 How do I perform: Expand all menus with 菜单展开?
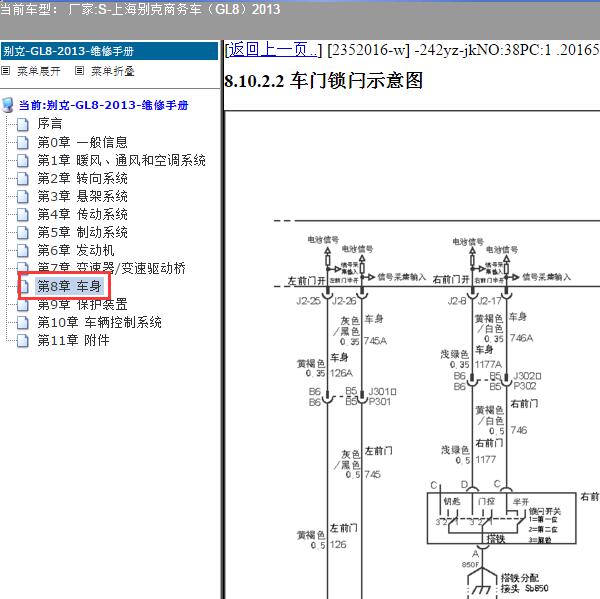[x=39, y=71]
